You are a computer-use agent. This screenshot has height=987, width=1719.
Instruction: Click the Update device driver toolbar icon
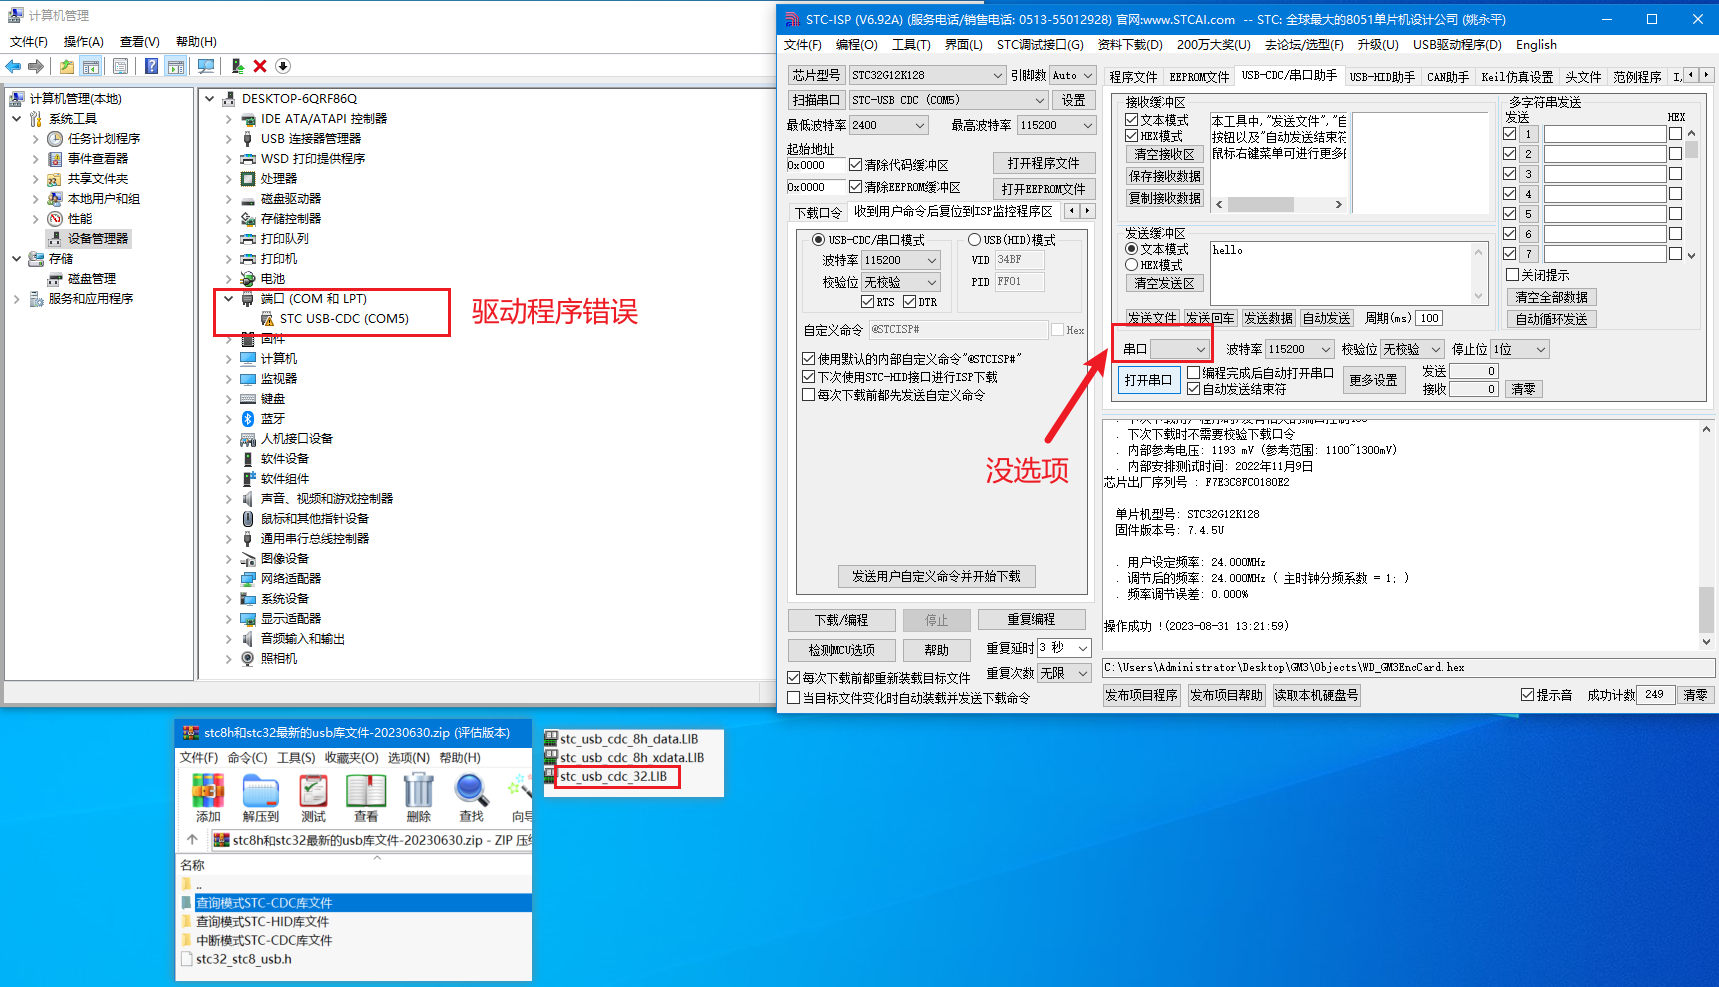coord(237,66)
